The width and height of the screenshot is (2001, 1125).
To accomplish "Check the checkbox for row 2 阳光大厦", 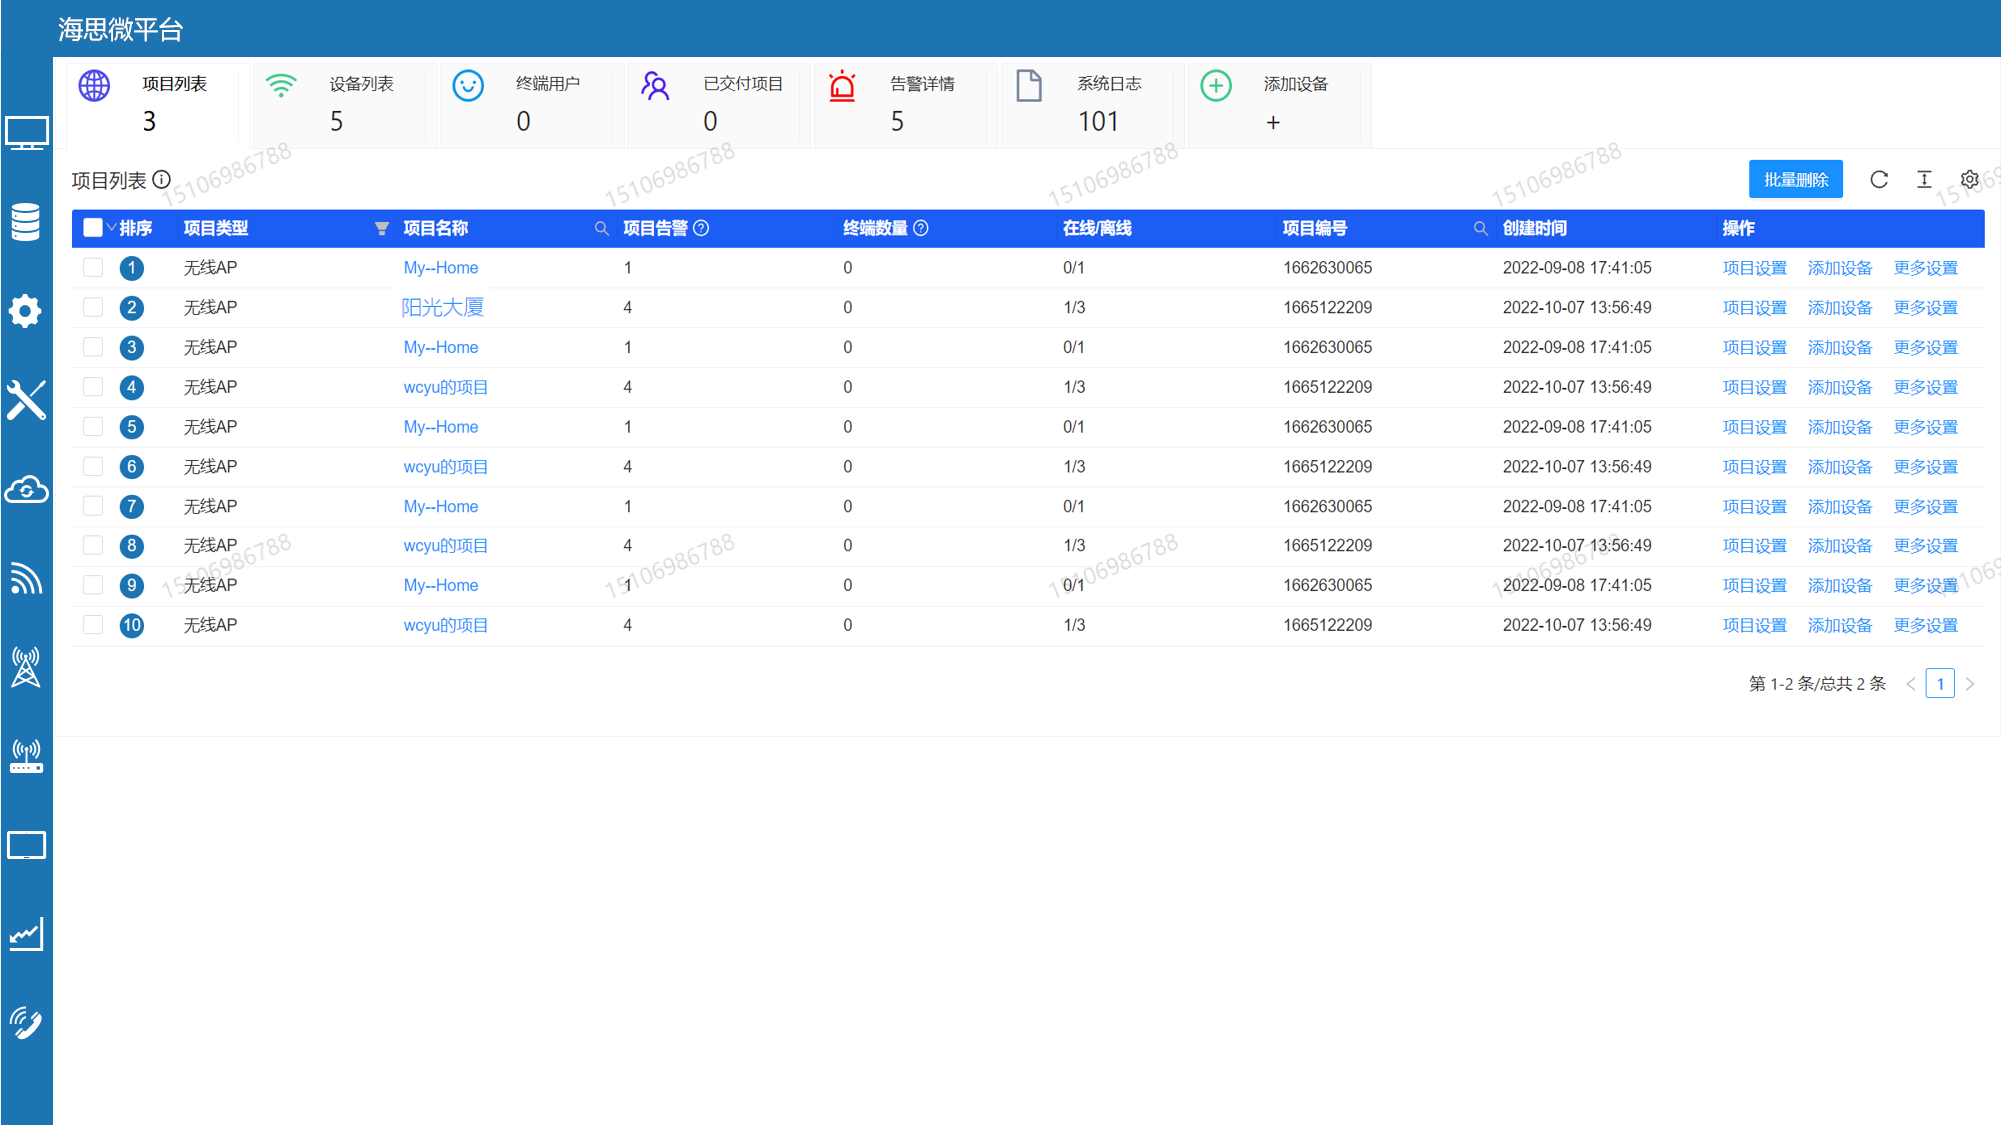I will (93, 307).
